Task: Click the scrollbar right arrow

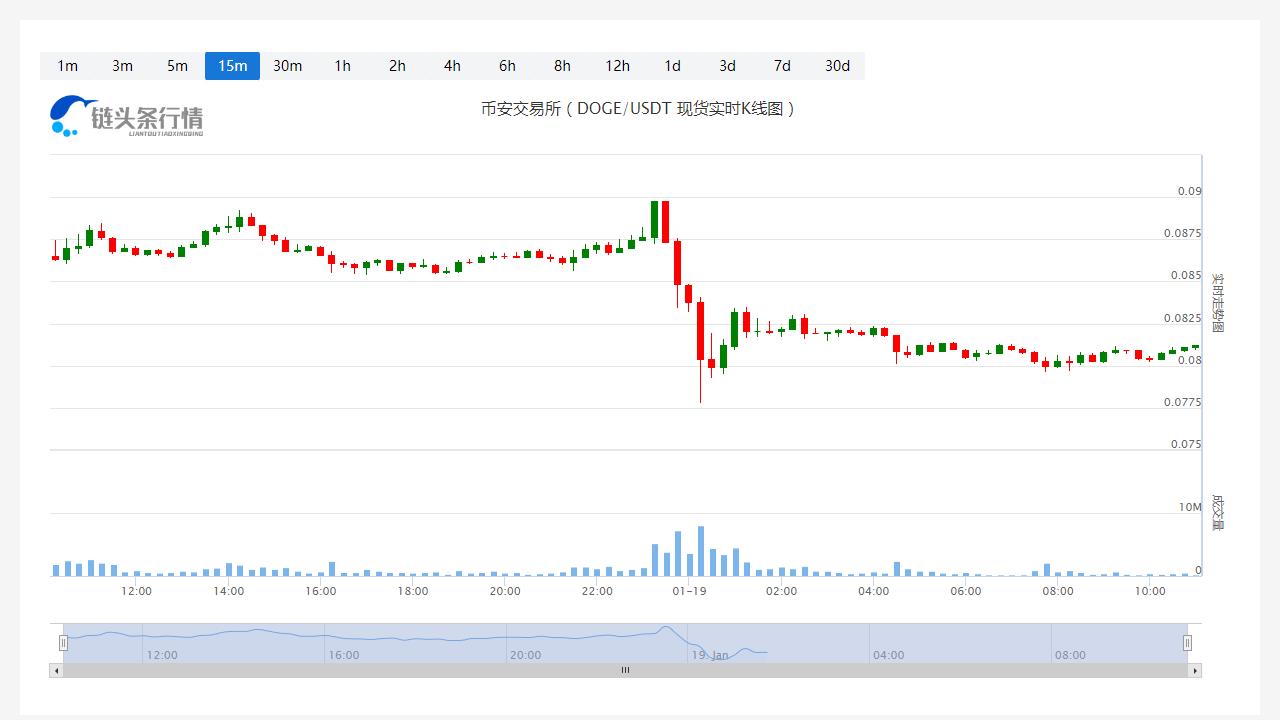Action: [1195, 670]
